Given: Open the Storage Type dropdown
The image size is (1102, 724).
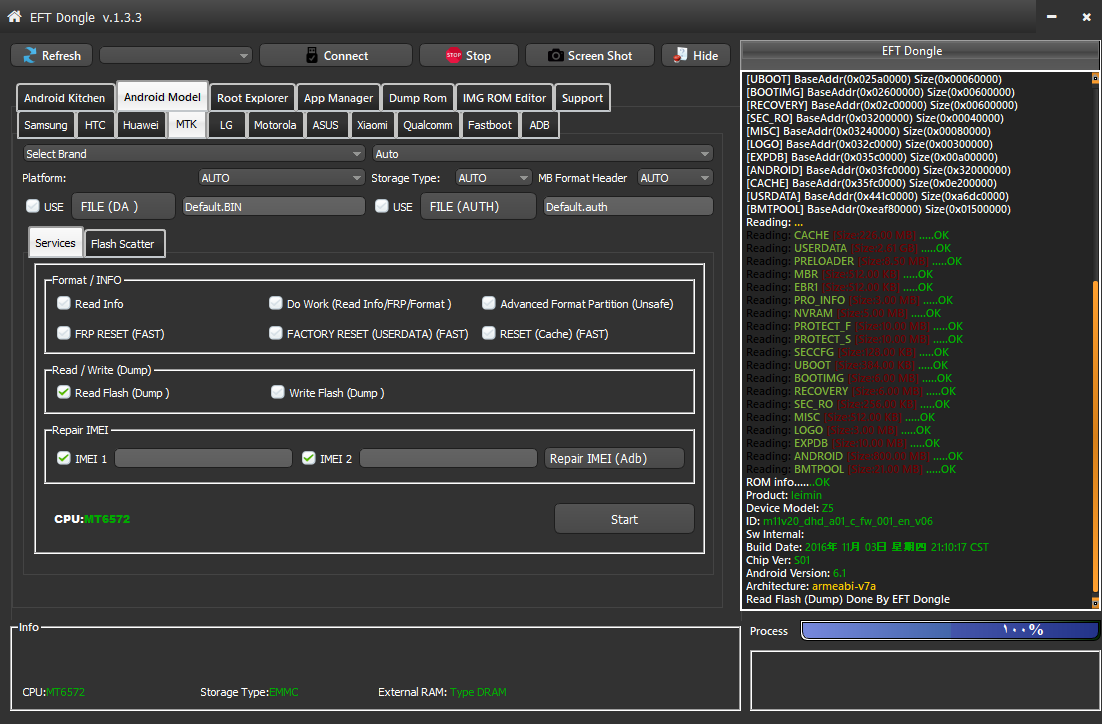Looking at the screenshot, I should coord(493,178).
